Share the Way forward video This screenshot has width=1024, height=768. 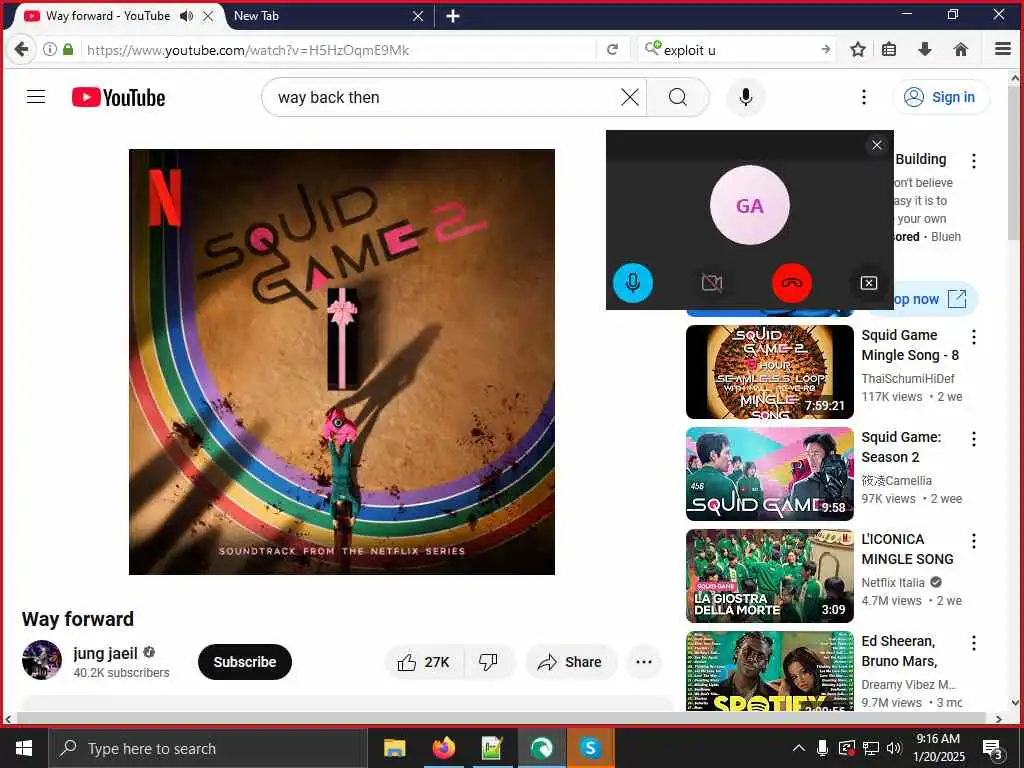pyautogui.click(x=569, y=662)
